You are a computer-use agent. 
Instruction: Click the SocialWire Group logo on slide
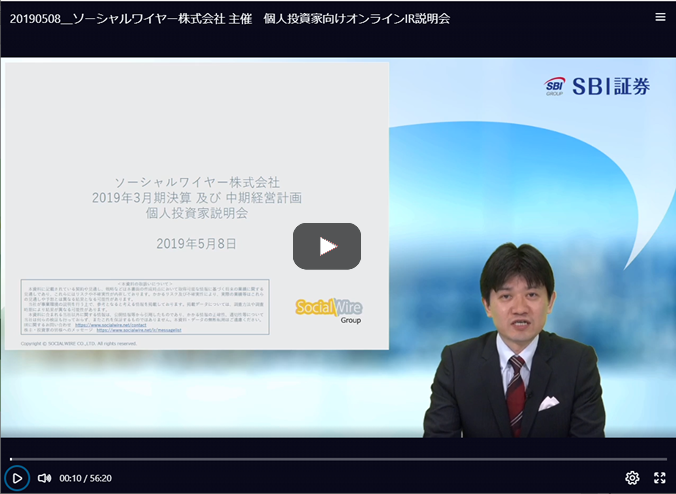329,310
